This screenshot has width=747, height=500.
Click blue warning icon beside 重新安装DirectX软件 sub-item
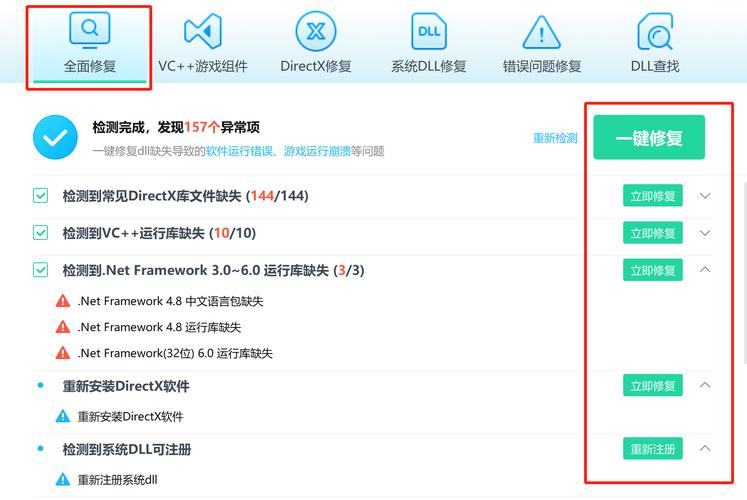63,416
